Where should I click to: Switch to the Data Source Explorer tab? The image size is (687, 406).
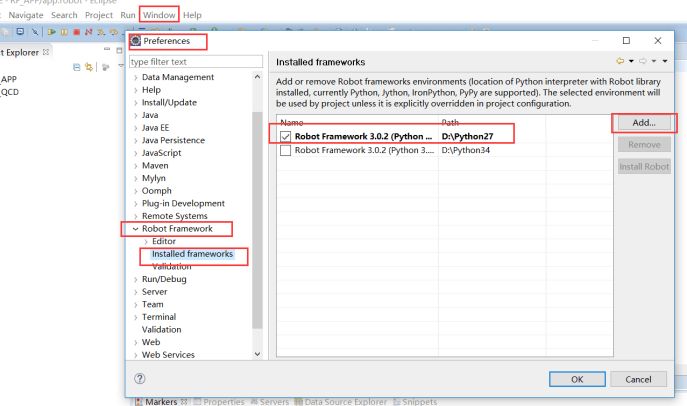coord(341,402)
